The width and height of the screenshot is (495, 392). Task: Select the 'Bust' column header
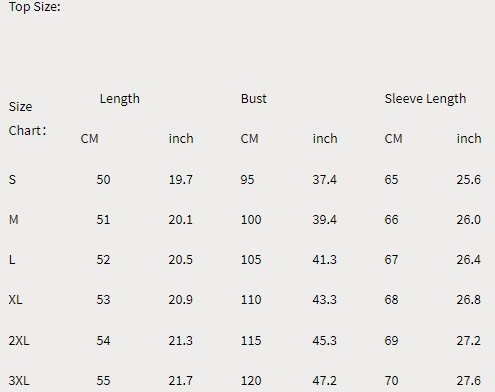tap(254, 99)
